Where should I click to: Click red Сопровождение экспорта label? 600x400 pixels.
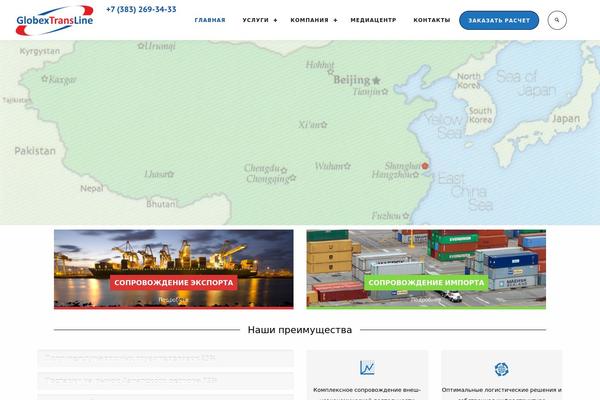(x=173, y=282)
